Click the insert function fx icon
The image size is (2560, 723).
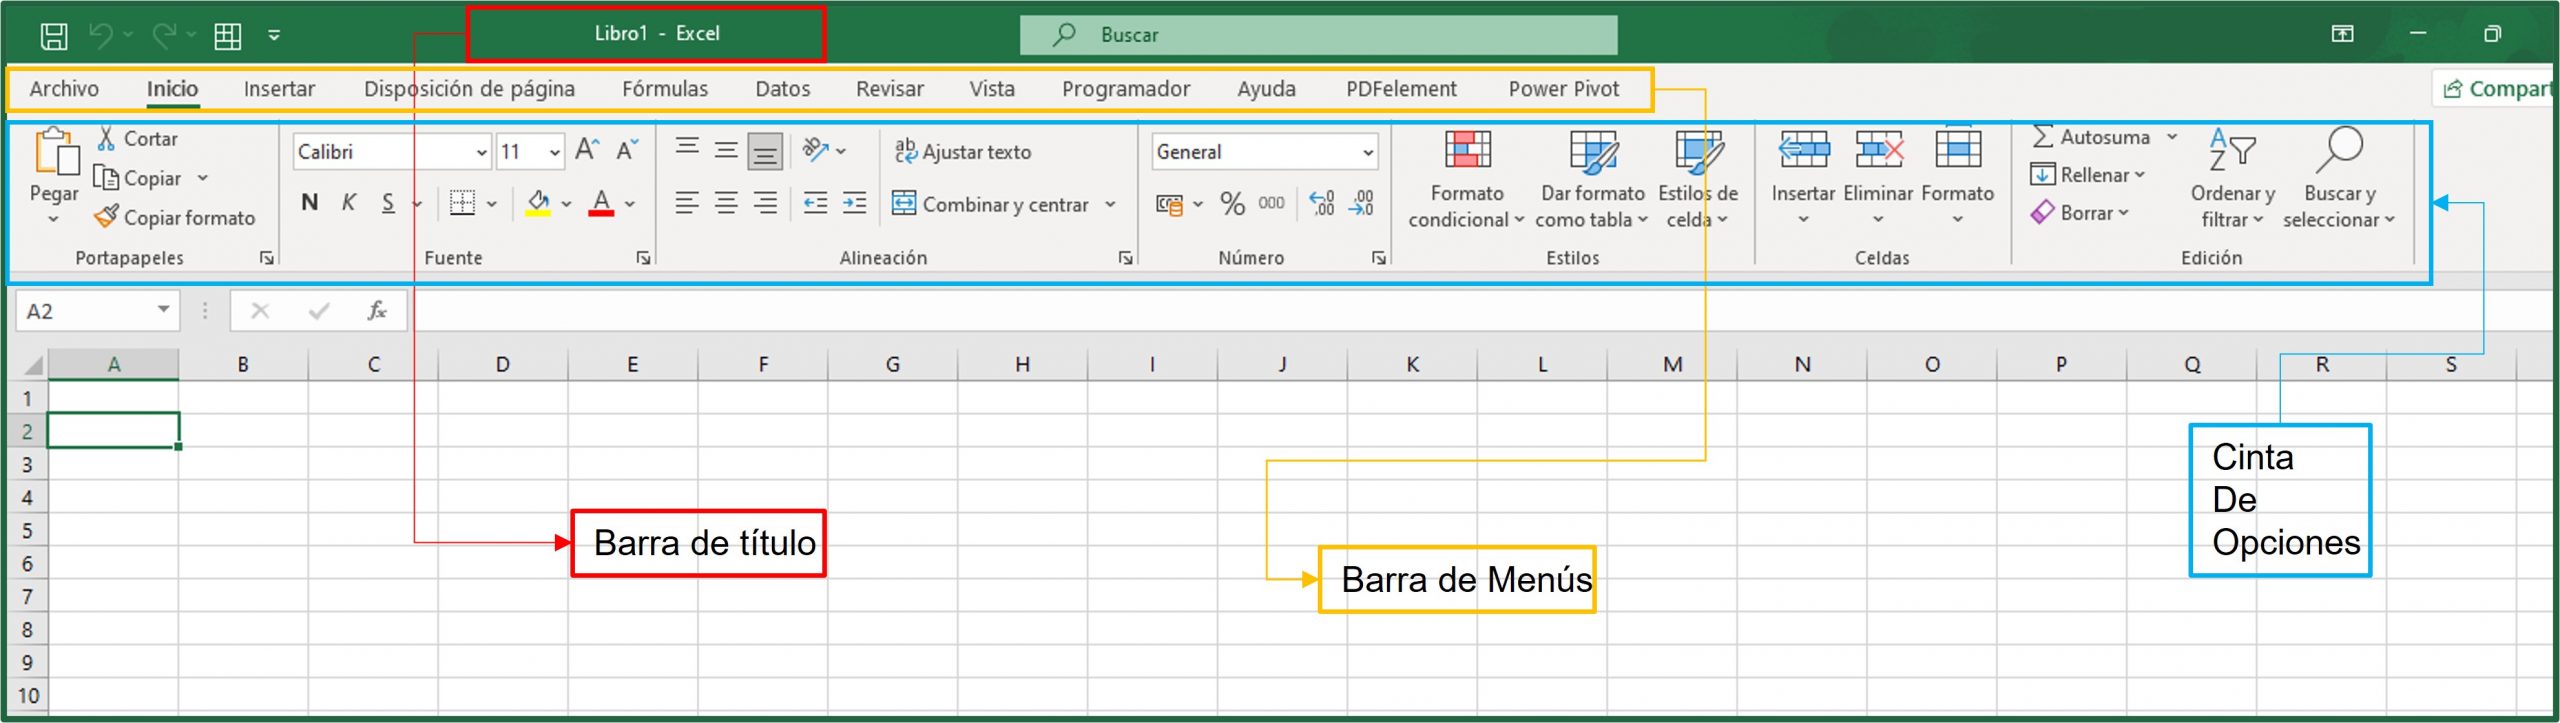coord(377,311)
